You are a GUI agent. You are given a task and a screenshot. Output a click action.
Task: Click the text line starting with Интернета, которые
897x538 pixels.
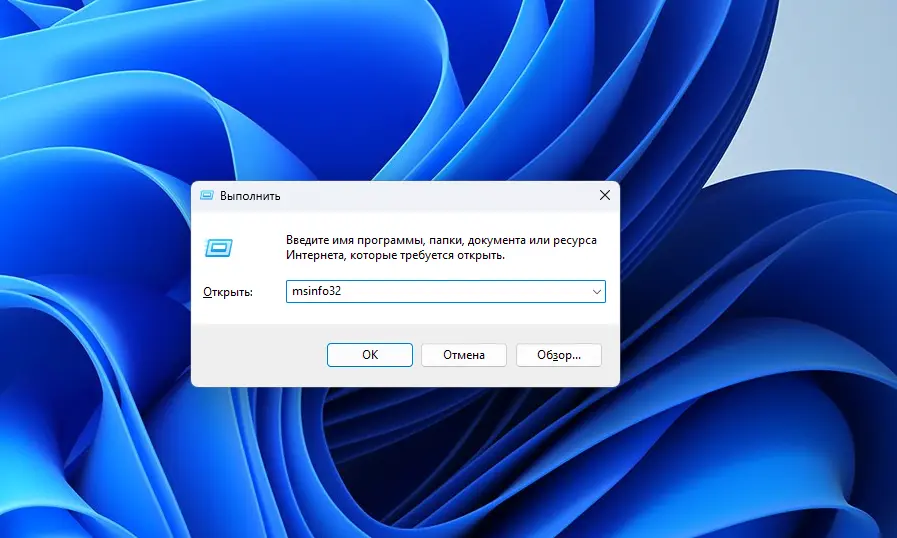pyautogui.click(x=395, y=256)
